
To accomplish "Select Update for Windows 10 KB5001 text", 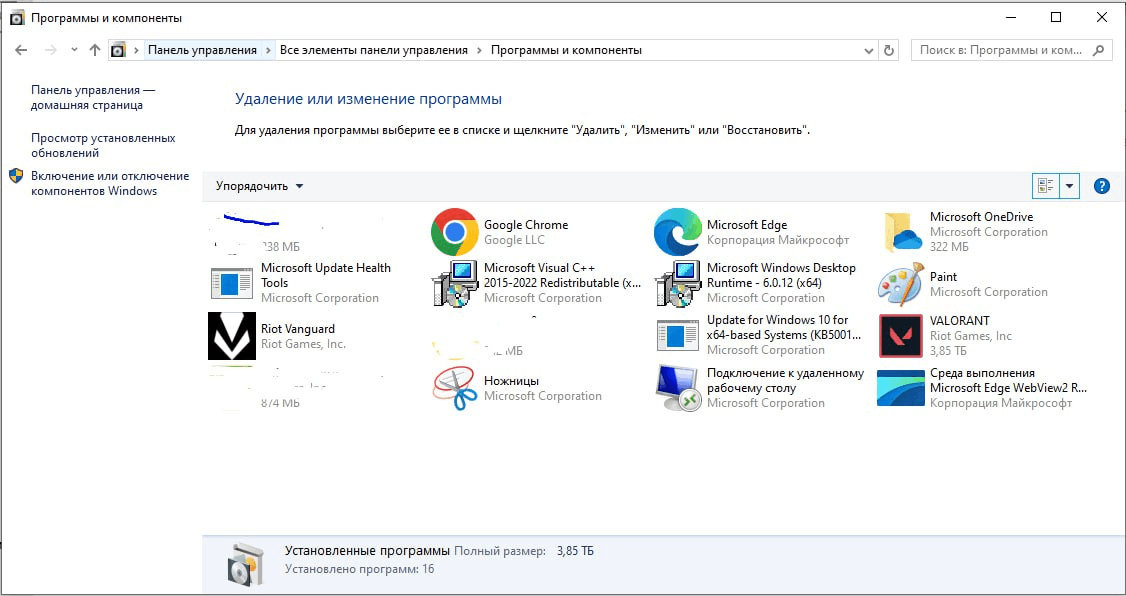I will point(783,327).
